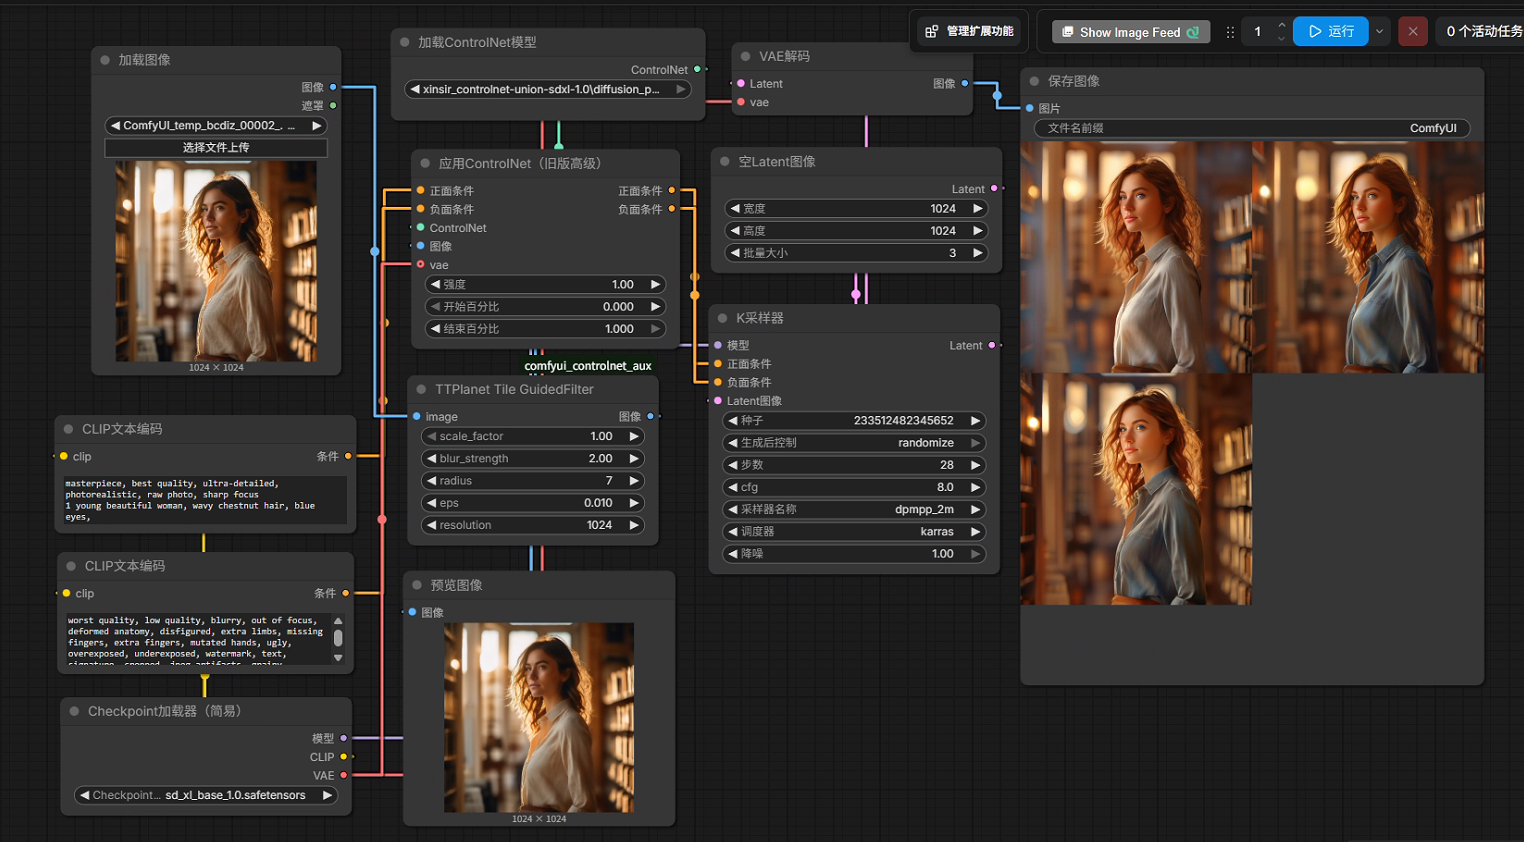
Task: Collapse the TTPlanet Tile GuidedFilter node dot
Action: [421, 389]
